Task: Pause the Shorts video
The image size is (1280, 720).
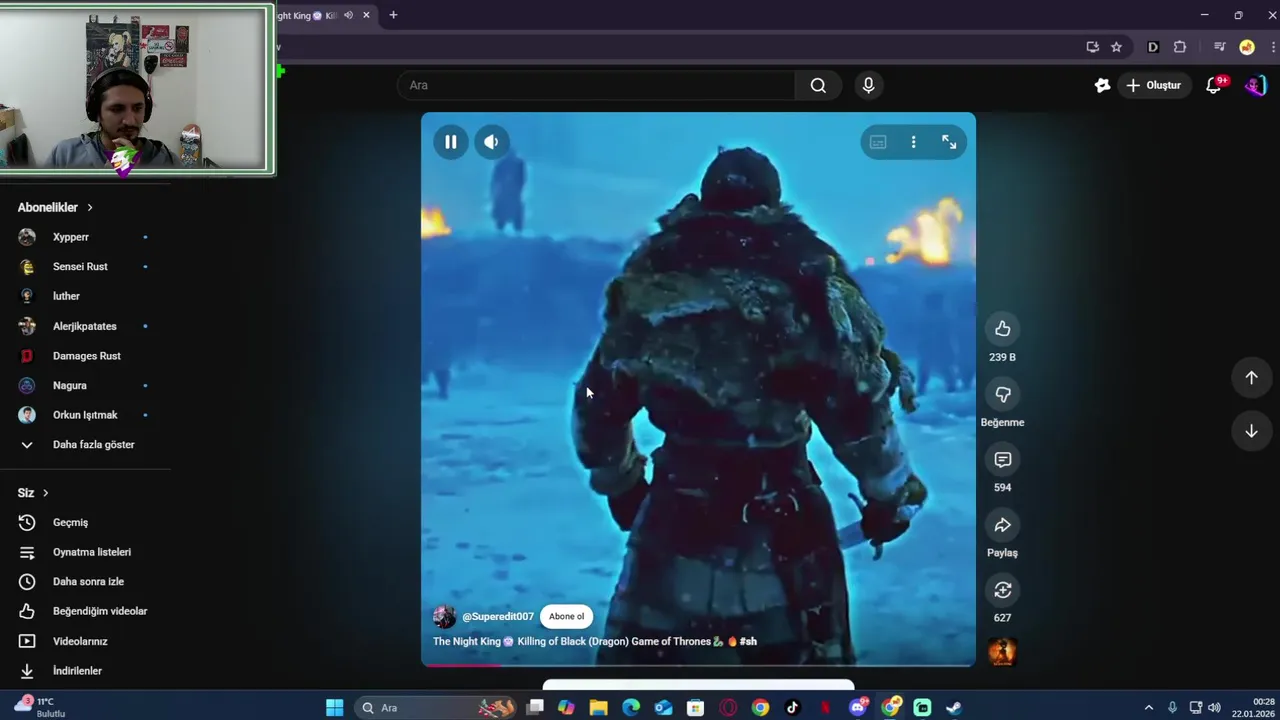Action: point(451,142)
